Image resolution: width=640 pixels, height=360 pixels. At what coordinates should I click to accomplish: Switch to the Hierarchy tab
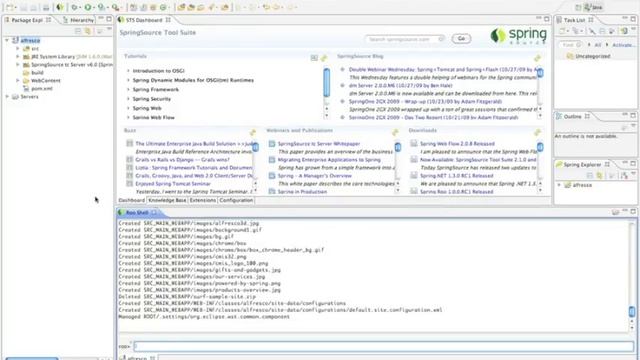point(78,20)
